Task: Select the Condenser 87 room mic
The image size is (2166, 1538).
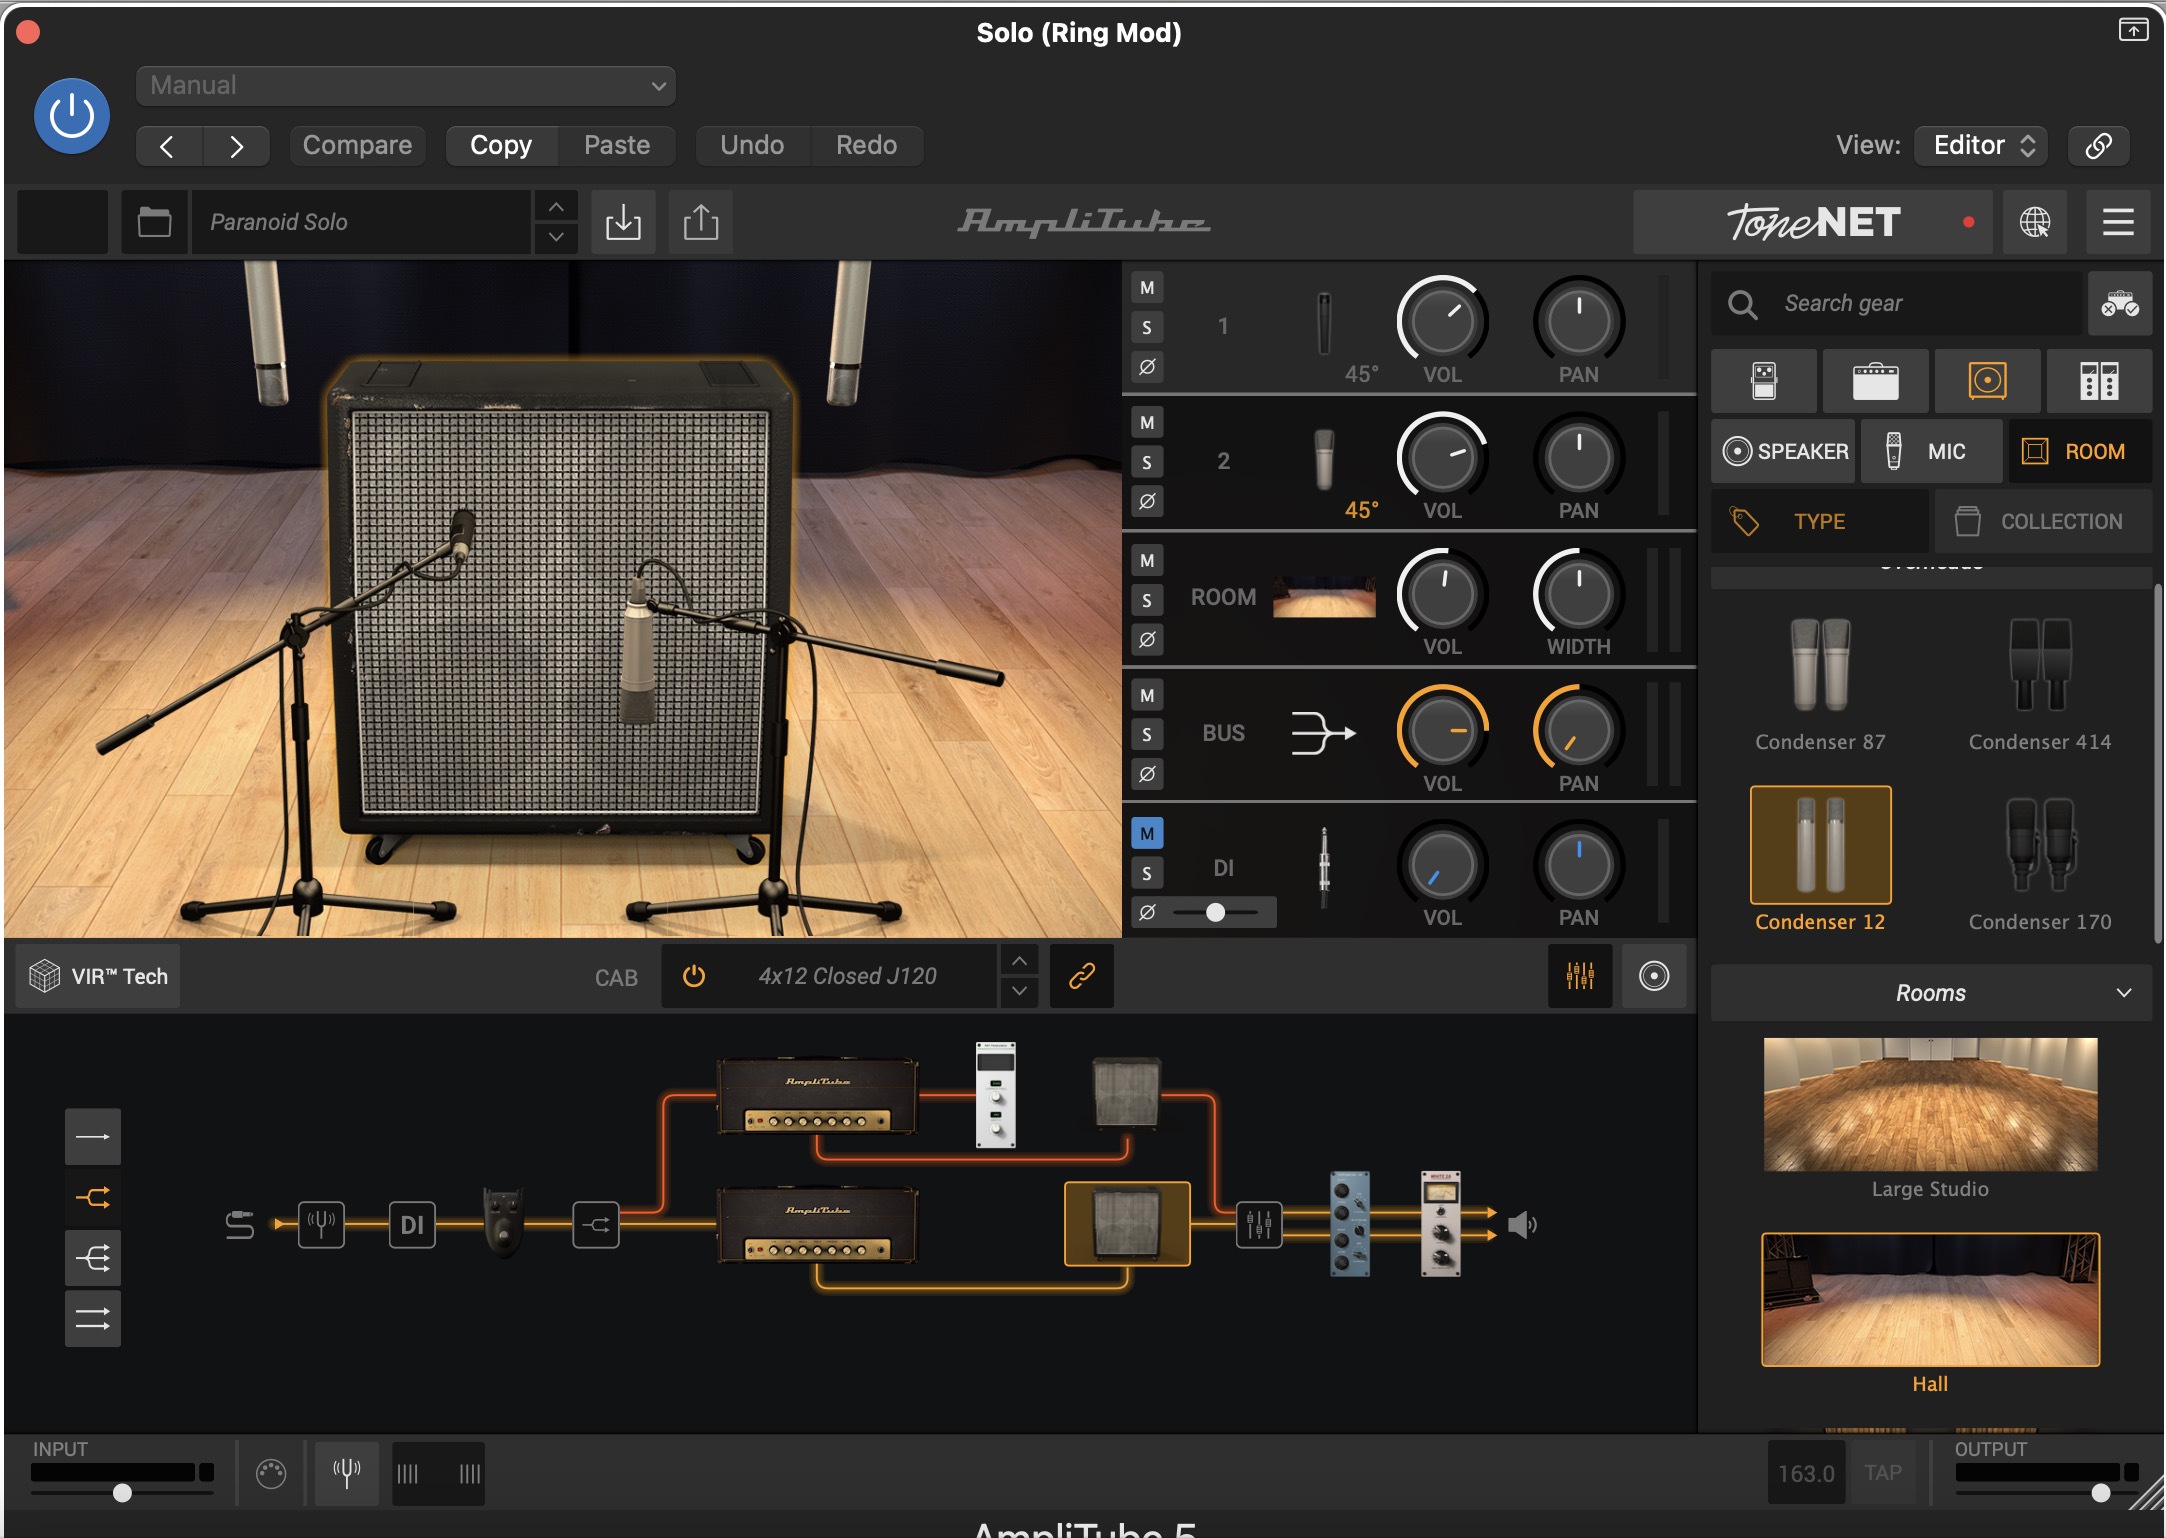Action: tap(1820, 685)
